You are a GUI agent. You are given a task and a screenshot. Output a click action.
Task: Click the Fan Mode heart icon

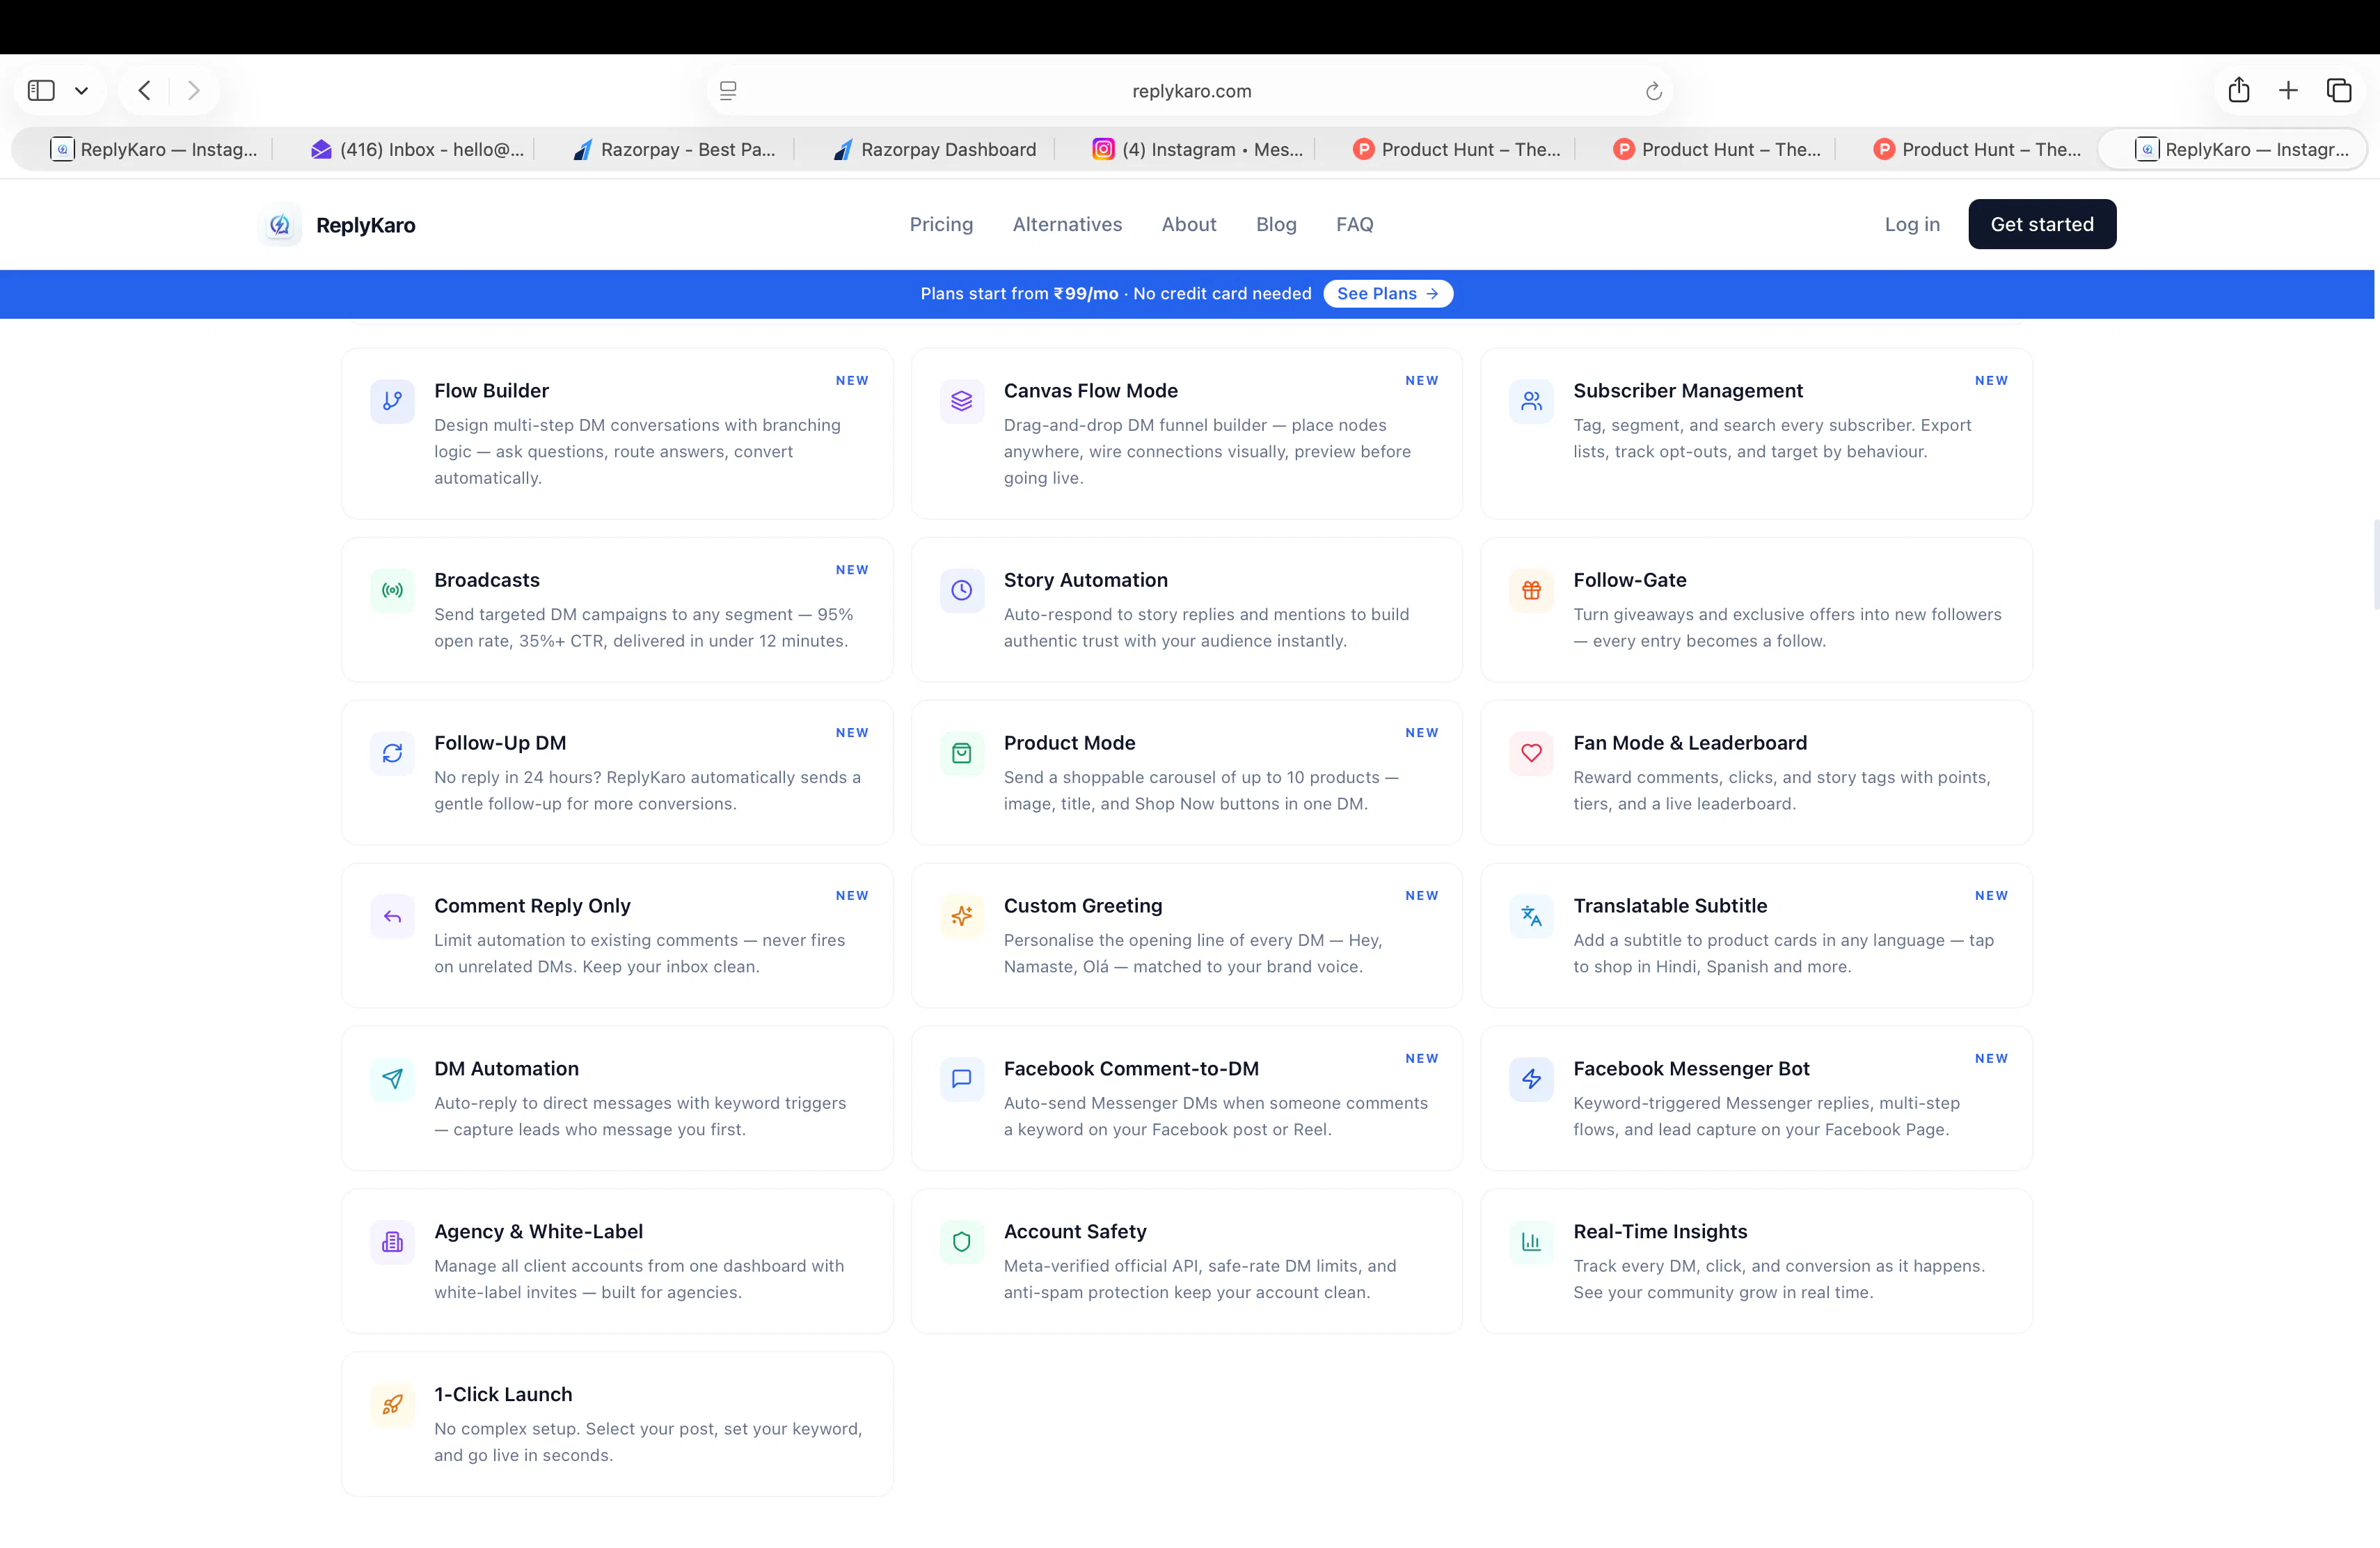(x=1531, y=753)
